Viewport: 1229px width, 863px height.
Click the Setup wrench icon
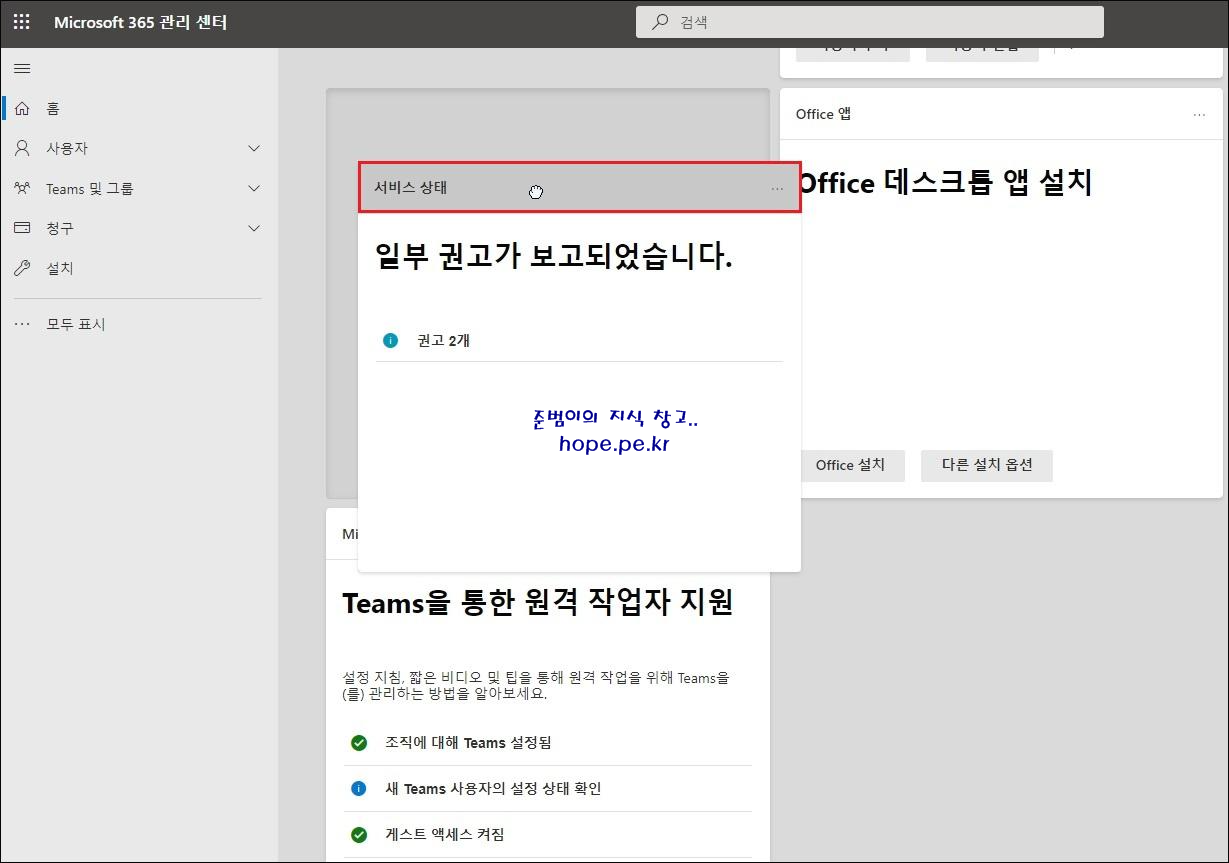[22, 268]
